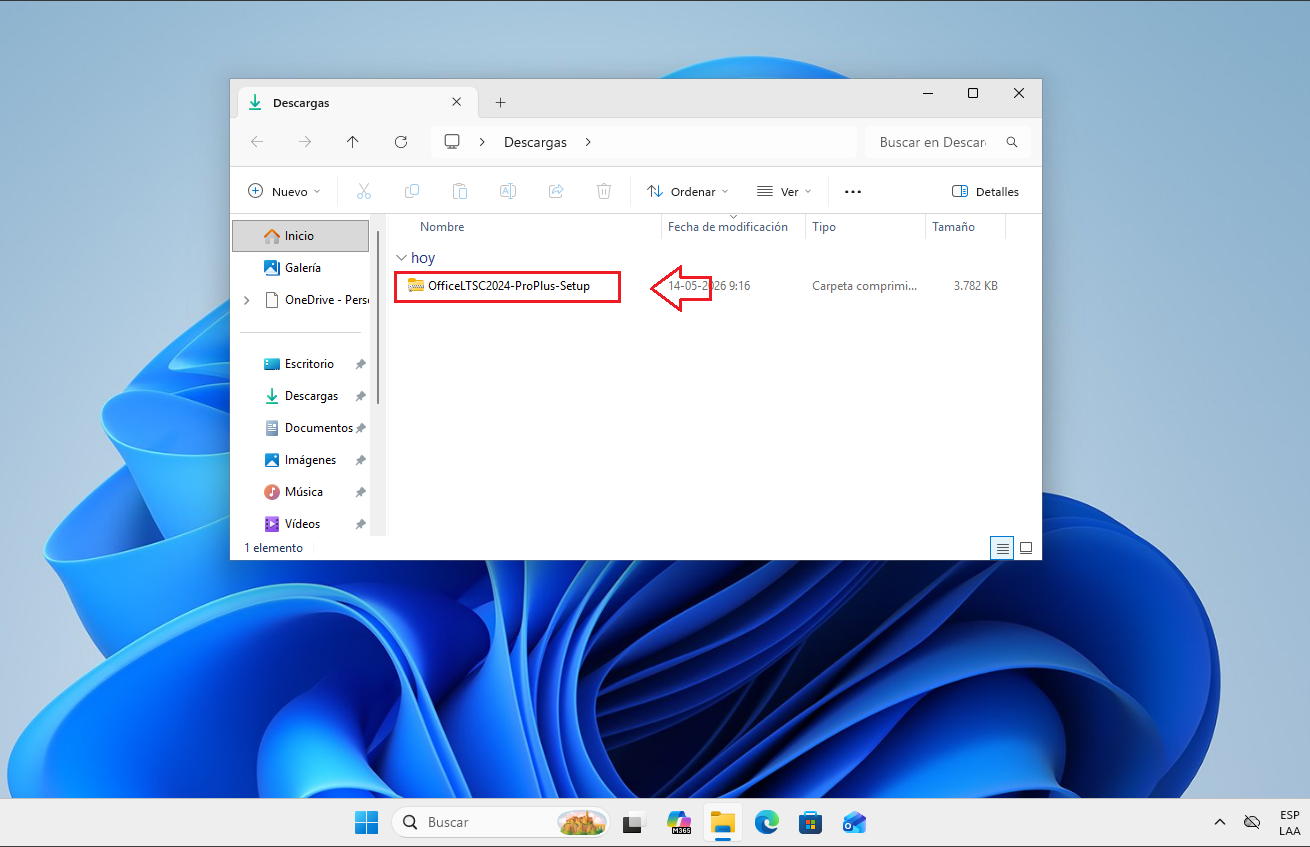Add a new File Explorer tab
The image size is (1310, 847).
501,102
